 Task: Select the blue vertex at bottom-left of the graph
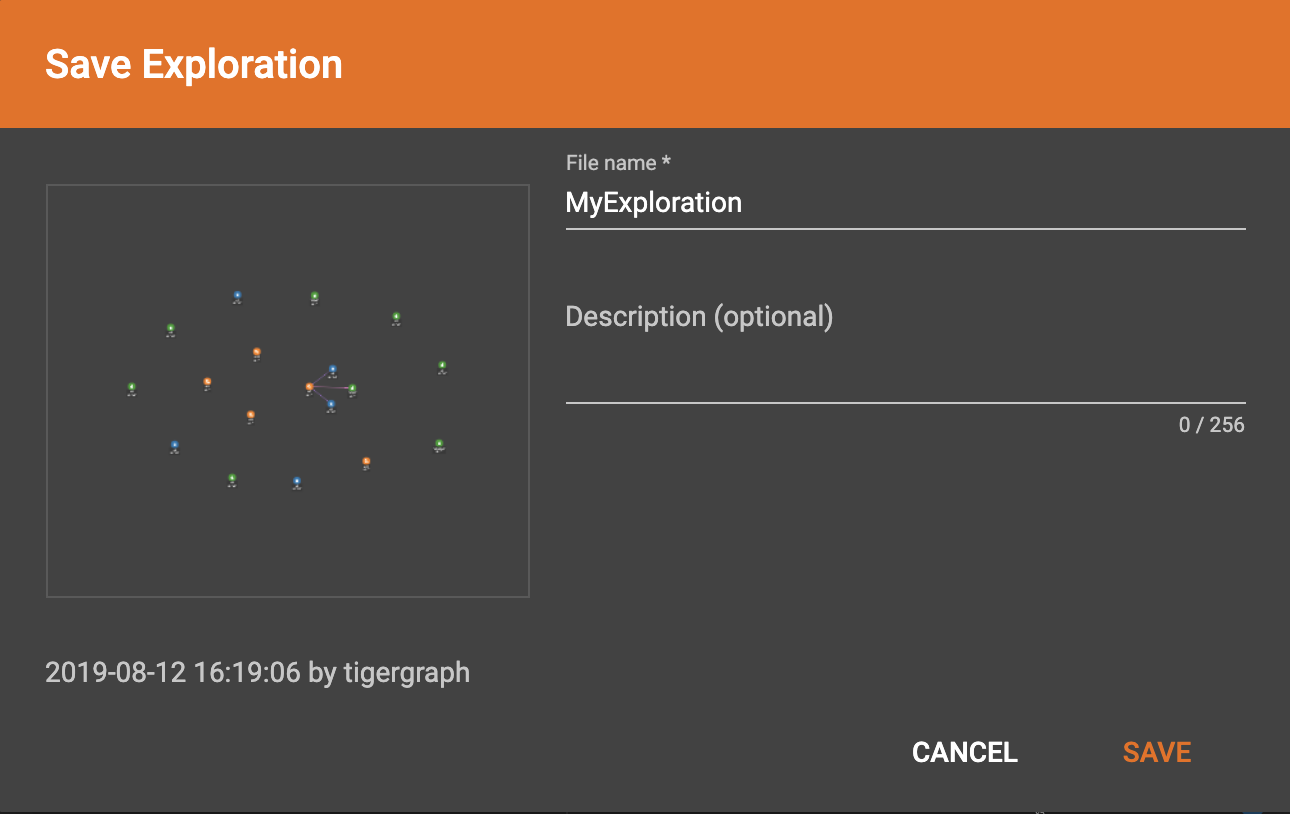(x=175, y=444)
